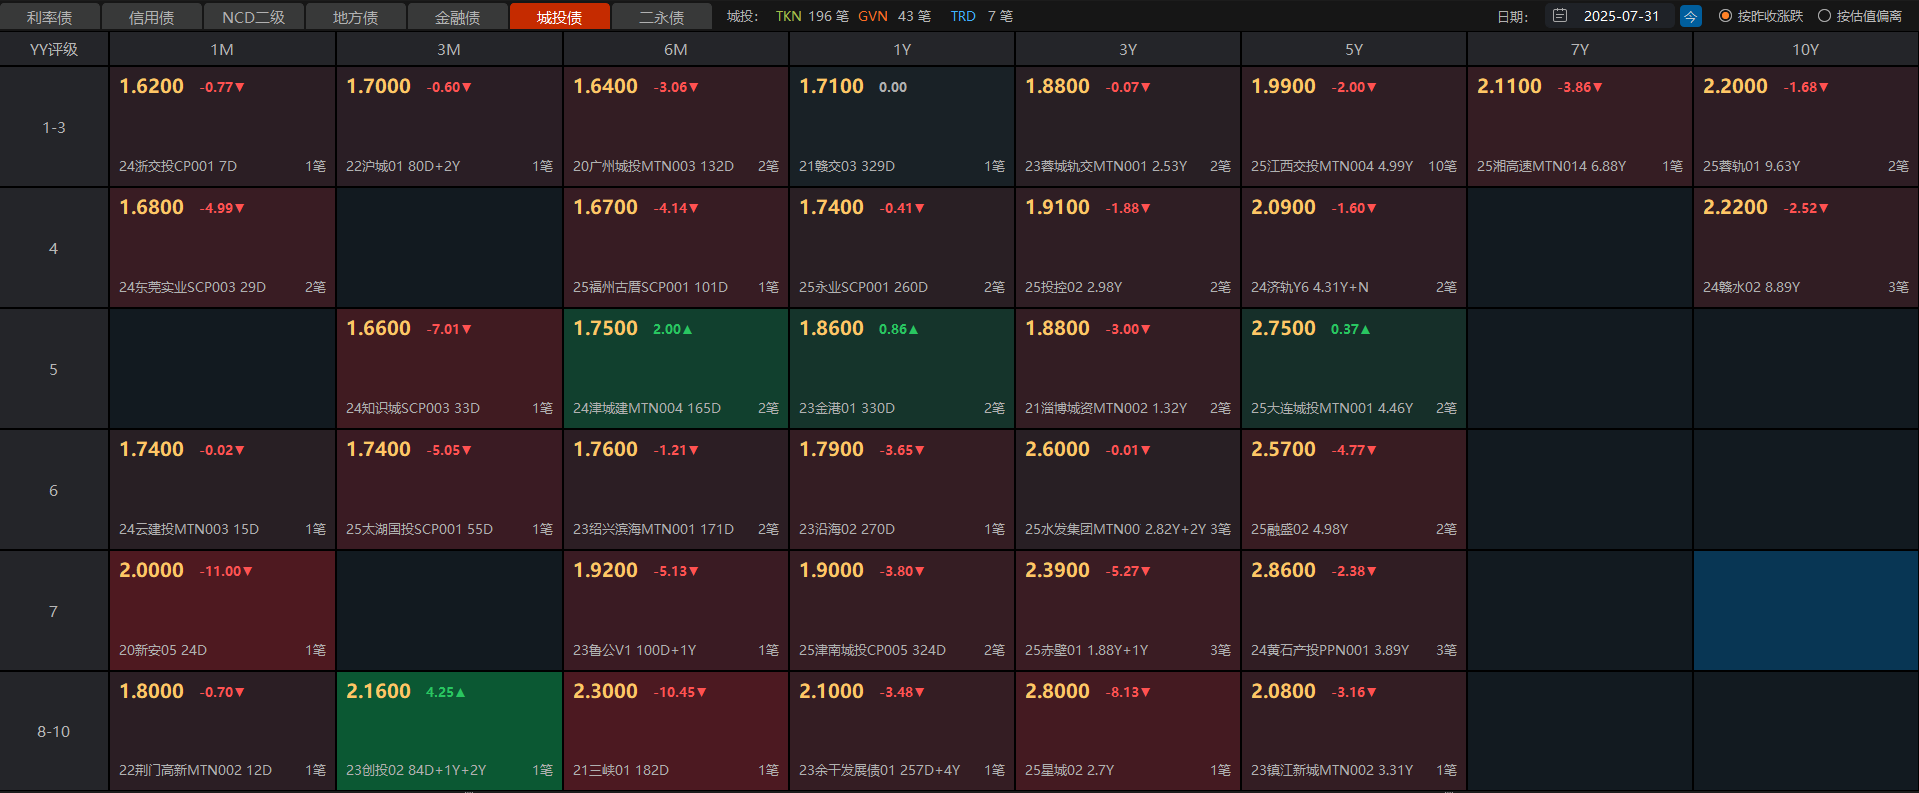The image size is (1919, 793).
Task: Open the 25大连城投MTN001 4.46Y bond cell
Action: click(x=1354, y=369)
